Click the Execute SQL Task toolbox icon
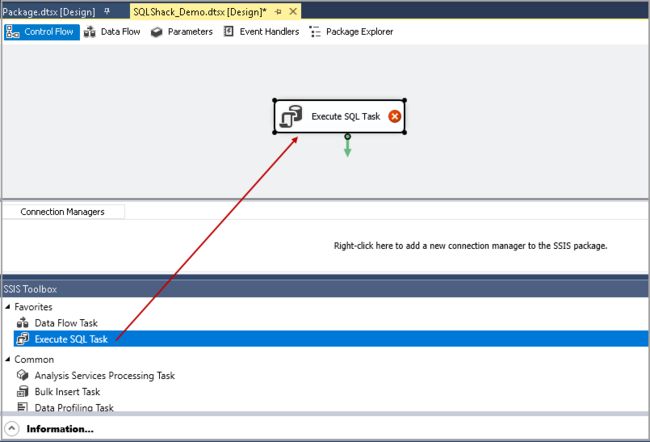This screenshot has width=650, height=442. (22, 339)
